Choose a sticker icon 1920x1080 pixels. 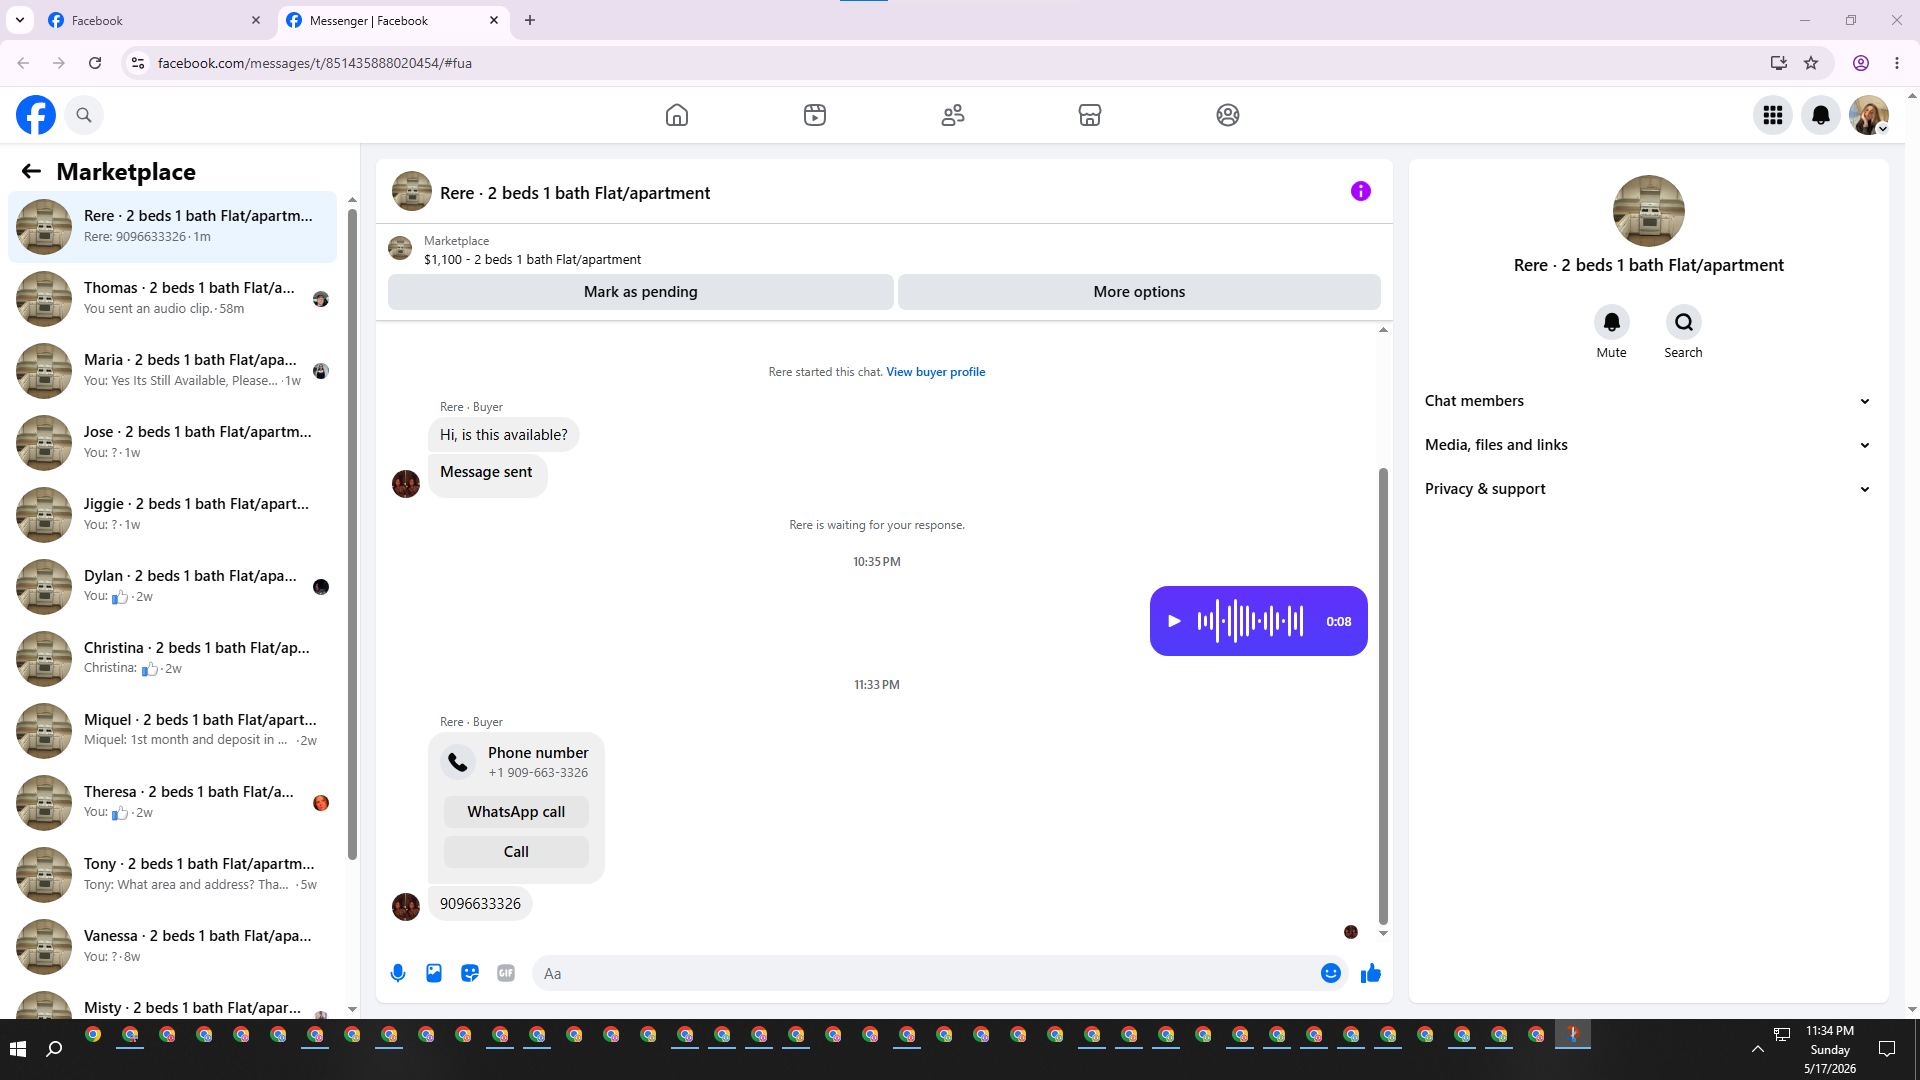point(470,973)
